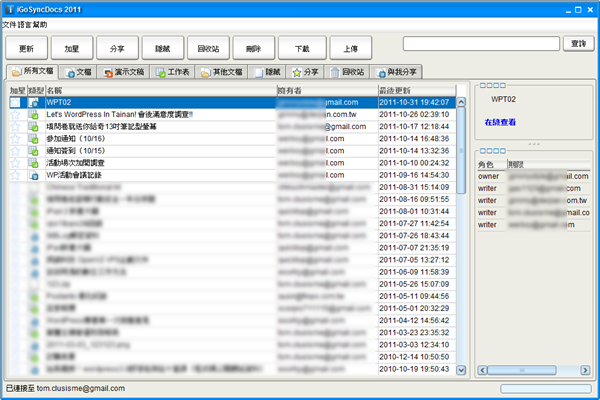Open the 文件 menu
Image resolution: width=600 pixels, height=400 pixels.
click(x=10, y=25)
